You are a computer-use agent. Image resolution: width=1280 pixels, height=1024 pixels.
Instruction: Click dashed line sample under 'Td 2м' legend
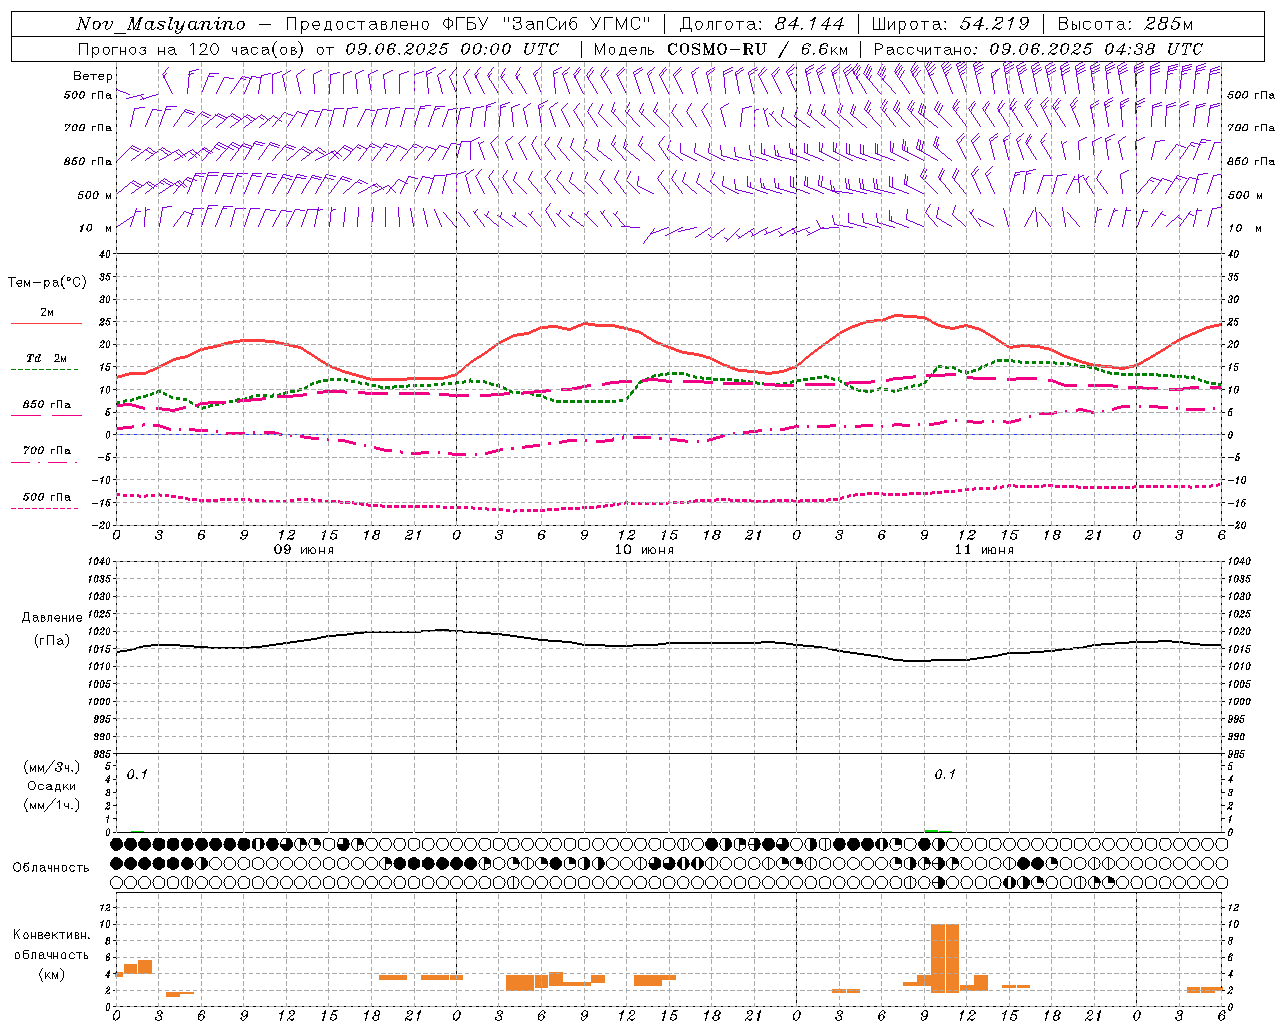pyautogui.click(x=45, y=370)
